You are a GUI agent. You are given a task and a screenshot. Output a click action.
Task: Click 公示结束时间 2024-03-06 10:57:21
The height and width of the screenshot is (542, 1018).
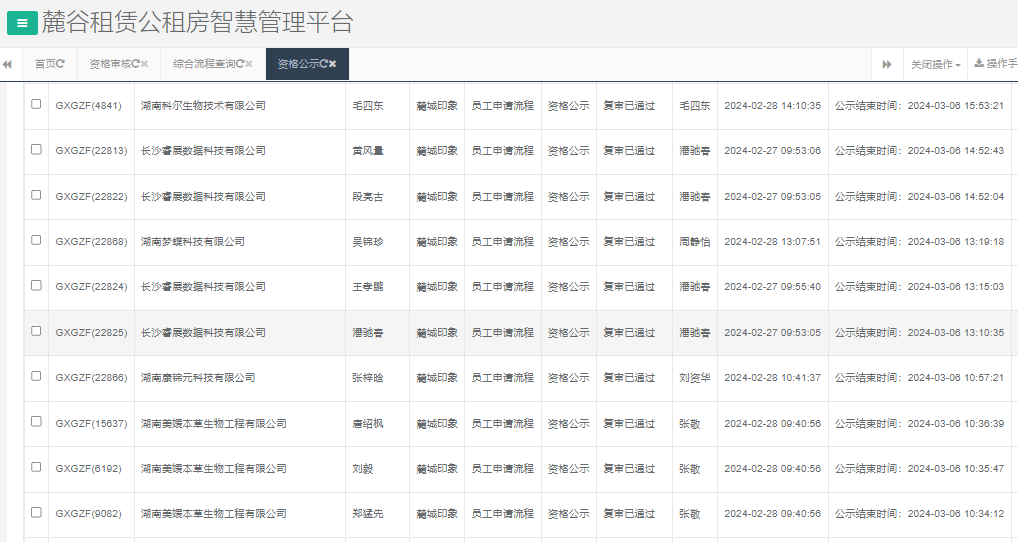(x=919, y=378)
